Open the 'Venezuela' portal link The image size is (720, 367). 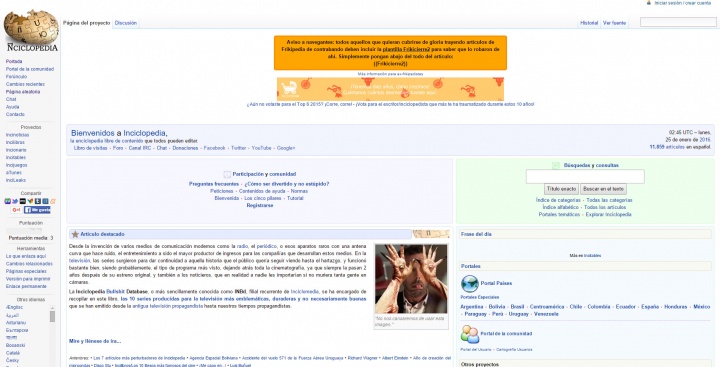coord(546,314)
